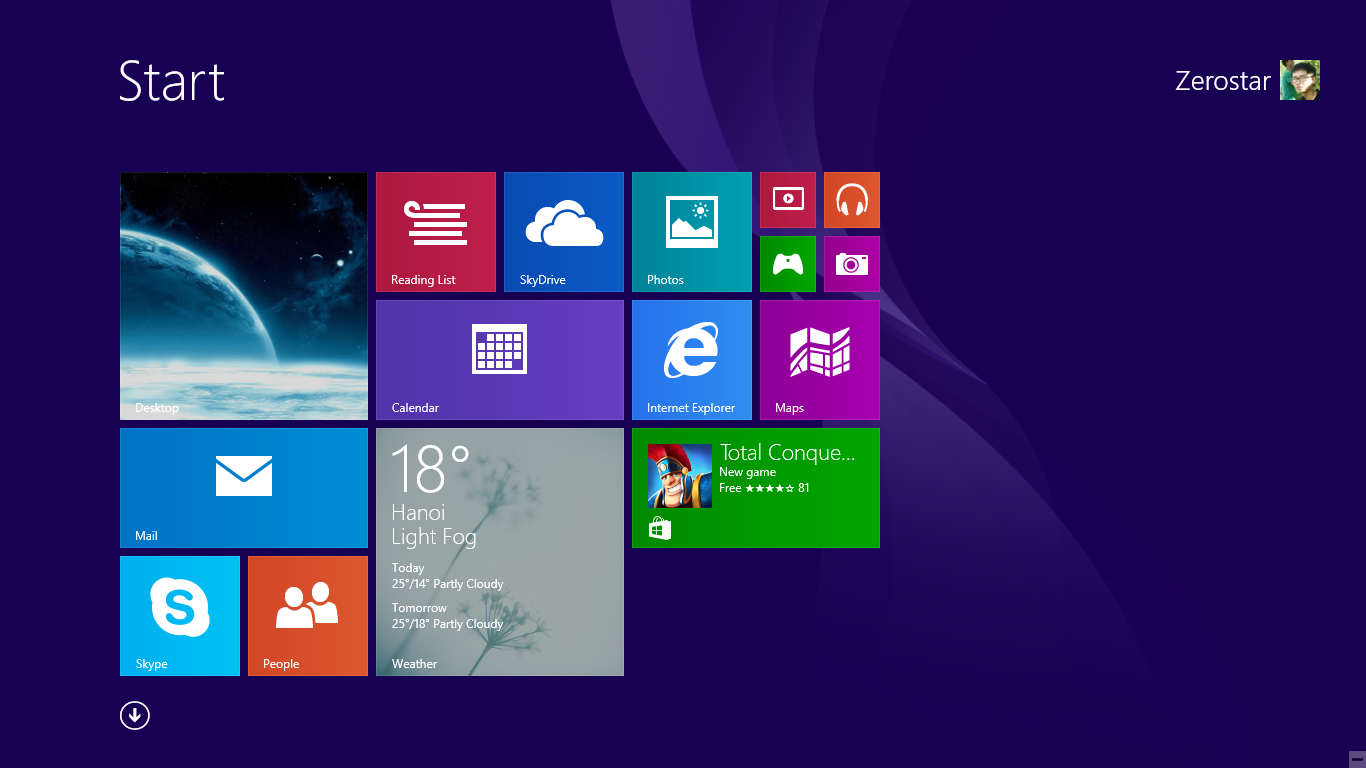Image resolution: width=1366 pixels, height=768 pixels.
Task: Click the Free star rating line
Action: click(765, 488)
